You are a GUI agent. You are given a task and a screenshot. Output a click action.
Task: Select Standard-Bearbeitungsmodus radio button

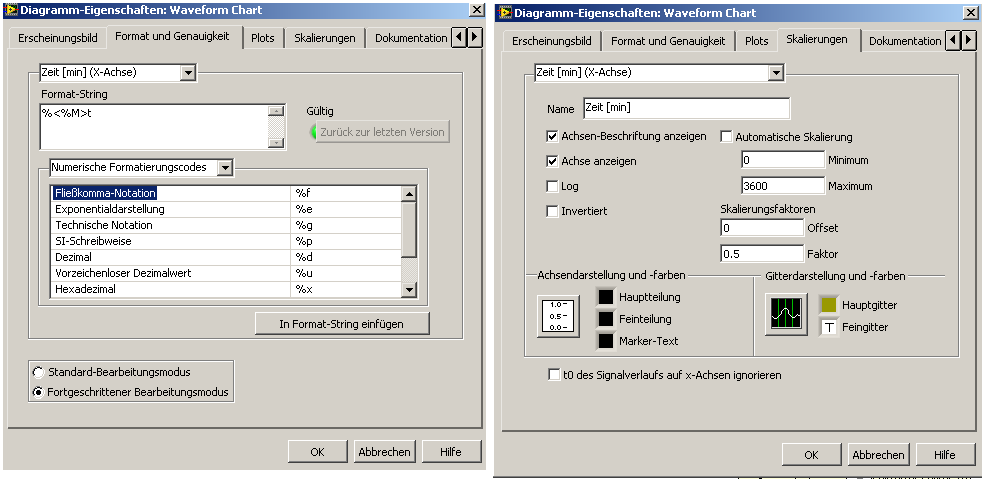(x=38, y=372)
